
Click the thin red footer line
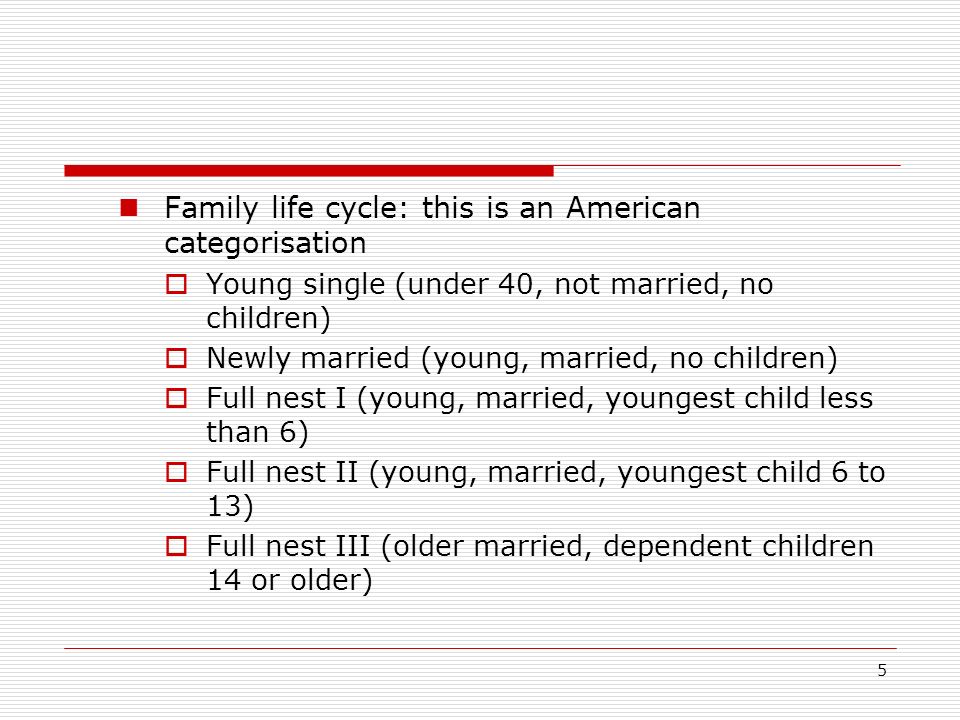click(481, 648)
